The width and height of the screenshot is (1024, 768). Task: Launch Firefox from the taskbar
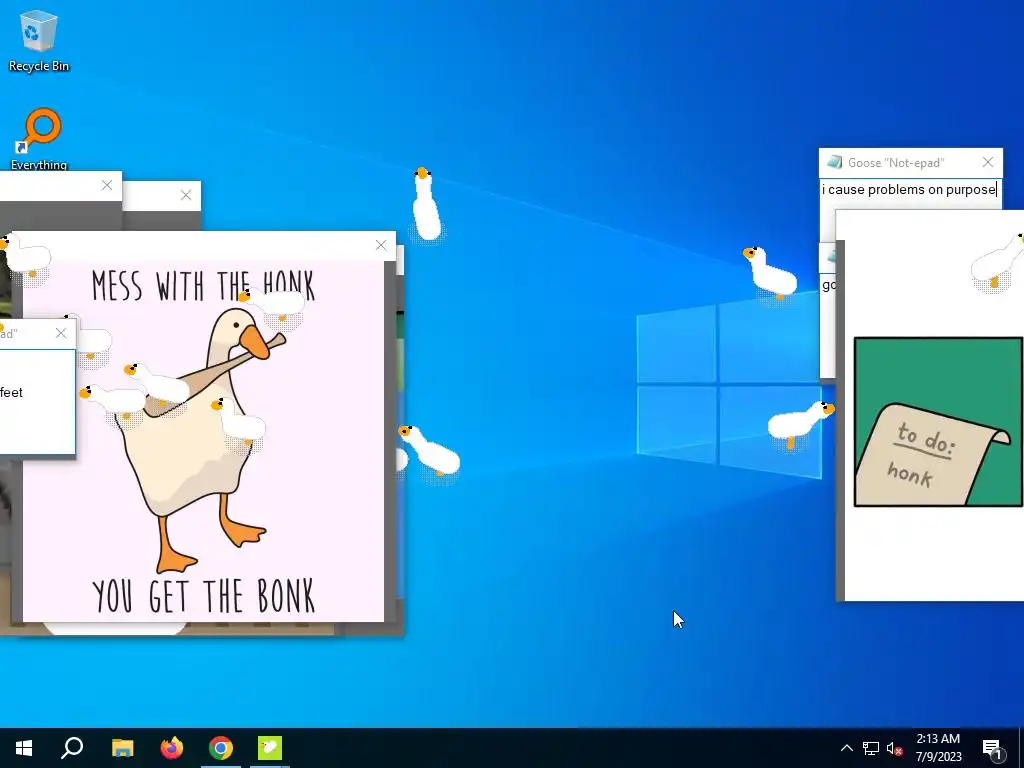[172, 748]
